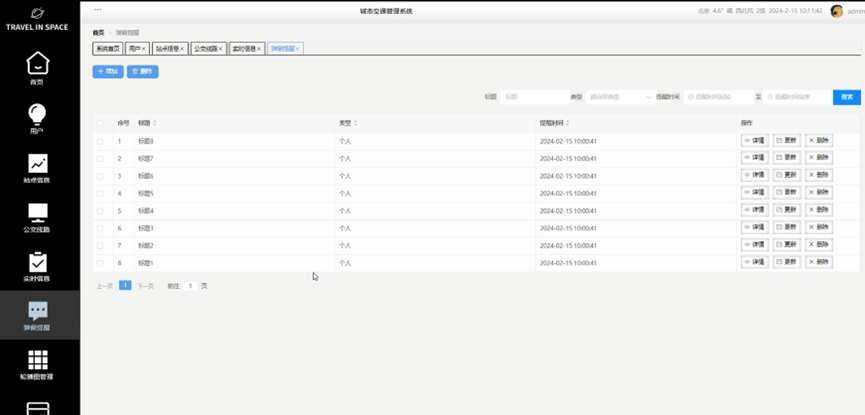
Task: View details of row 标题7
Action: (x=754, y=158)
